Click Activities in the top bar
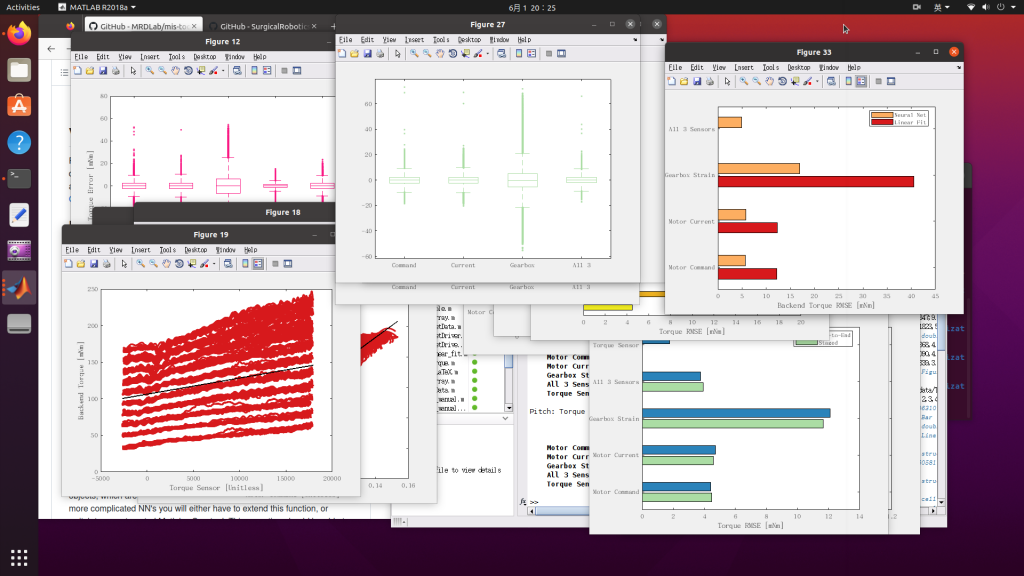Viewport: 1024px width, 576px height. 23,7
